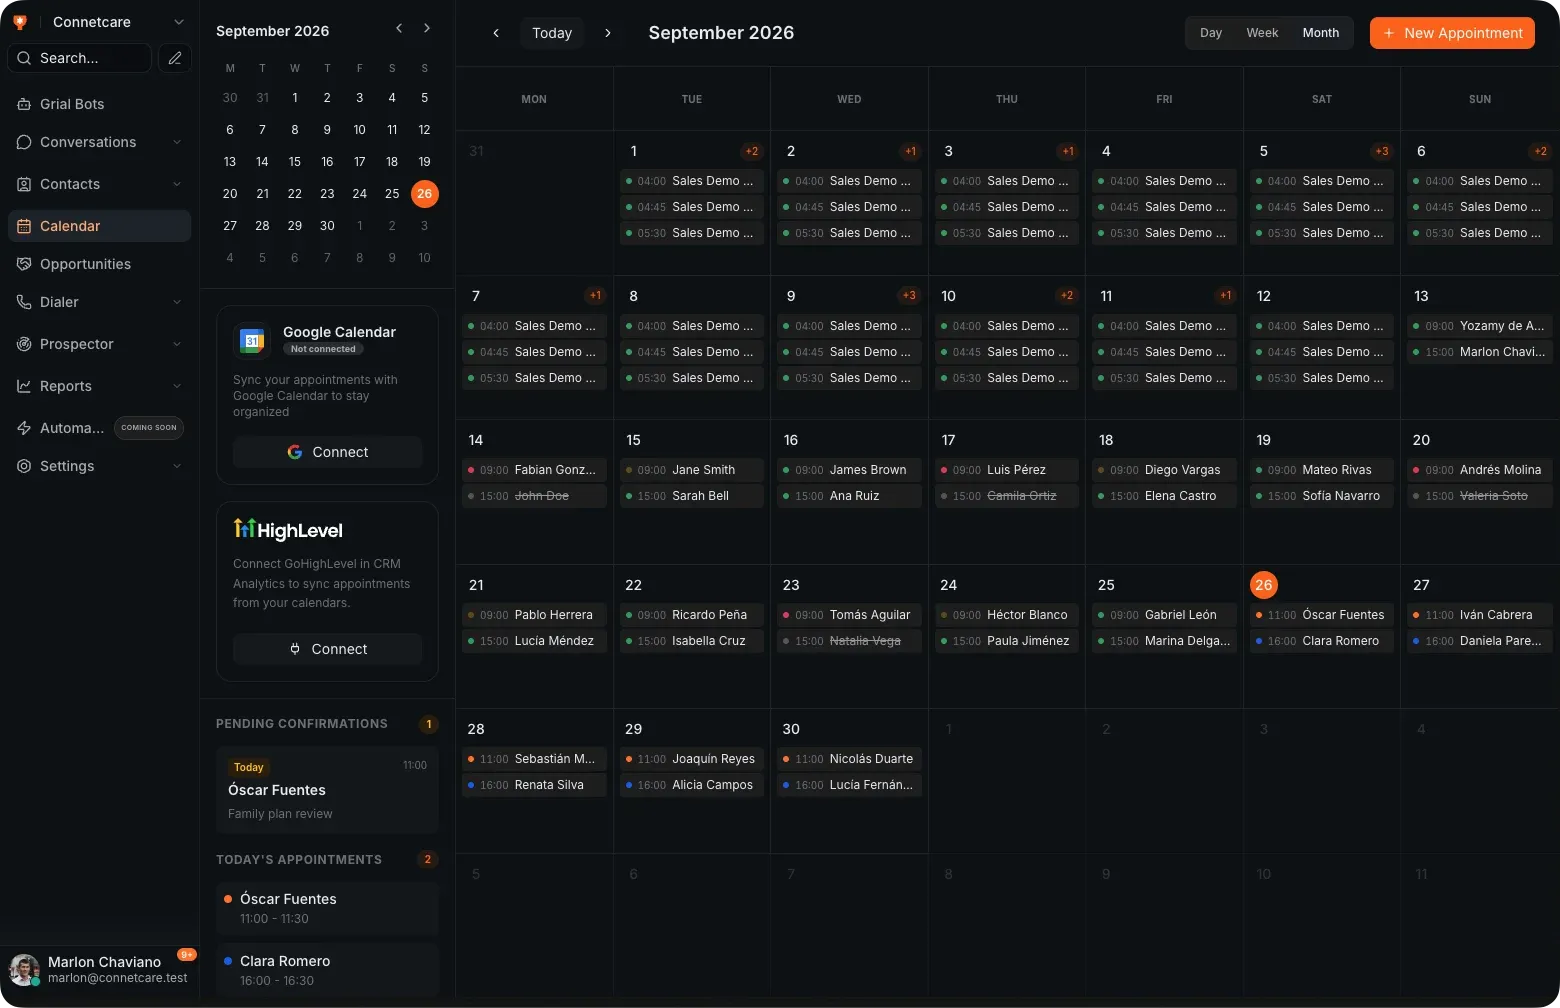Open Yozamy 09:00 appointment on the 13th
The image size is (1560, 1008).
click(1480, 326)
